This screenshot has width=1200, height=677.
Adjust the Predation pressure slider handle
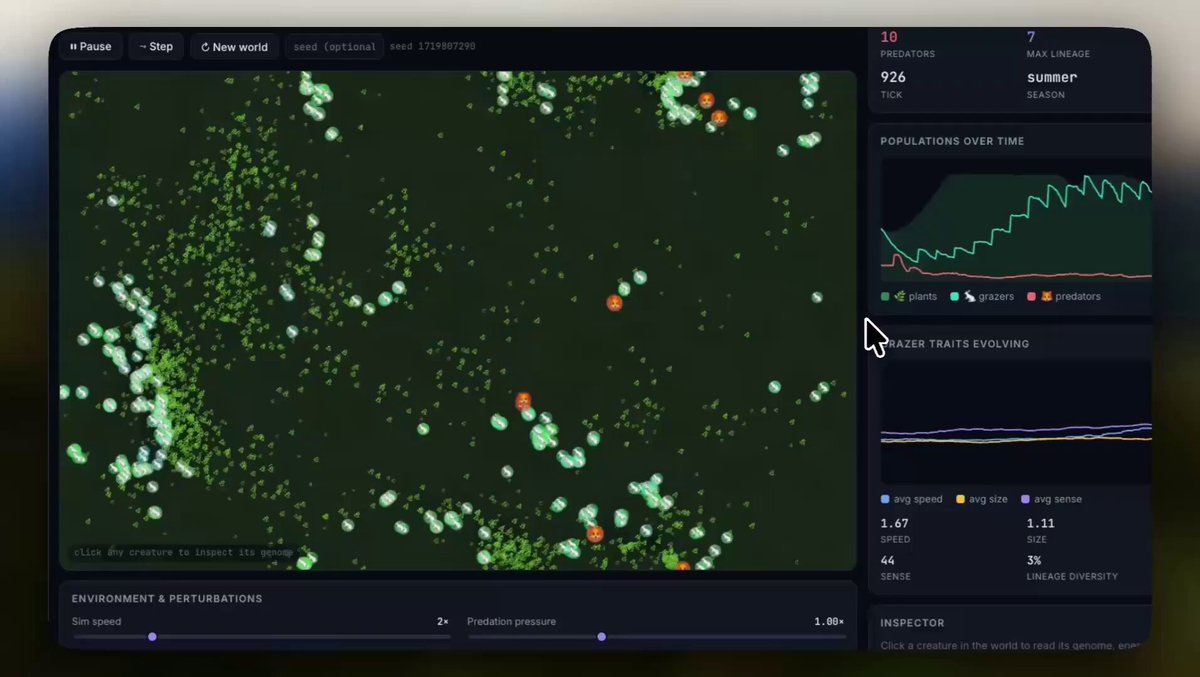click(x=601, y=636)
